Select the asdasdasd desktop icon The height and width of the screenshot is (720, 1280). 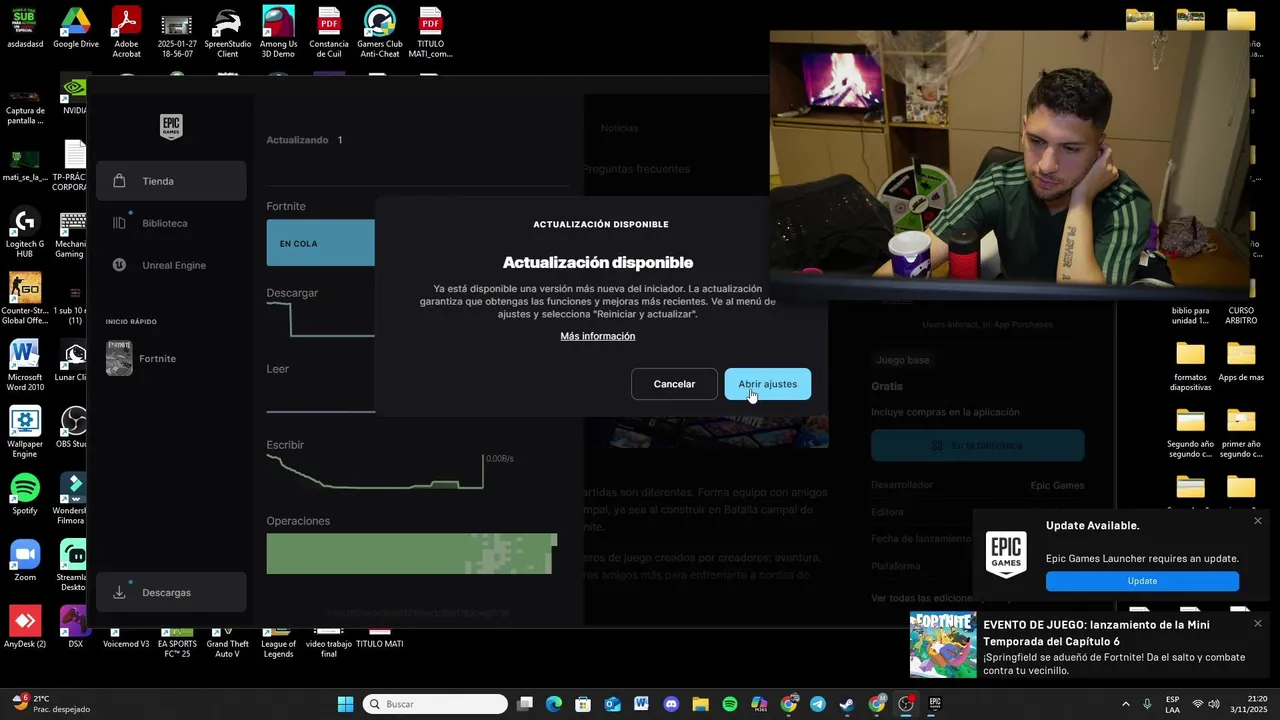[x=25, y=28]
